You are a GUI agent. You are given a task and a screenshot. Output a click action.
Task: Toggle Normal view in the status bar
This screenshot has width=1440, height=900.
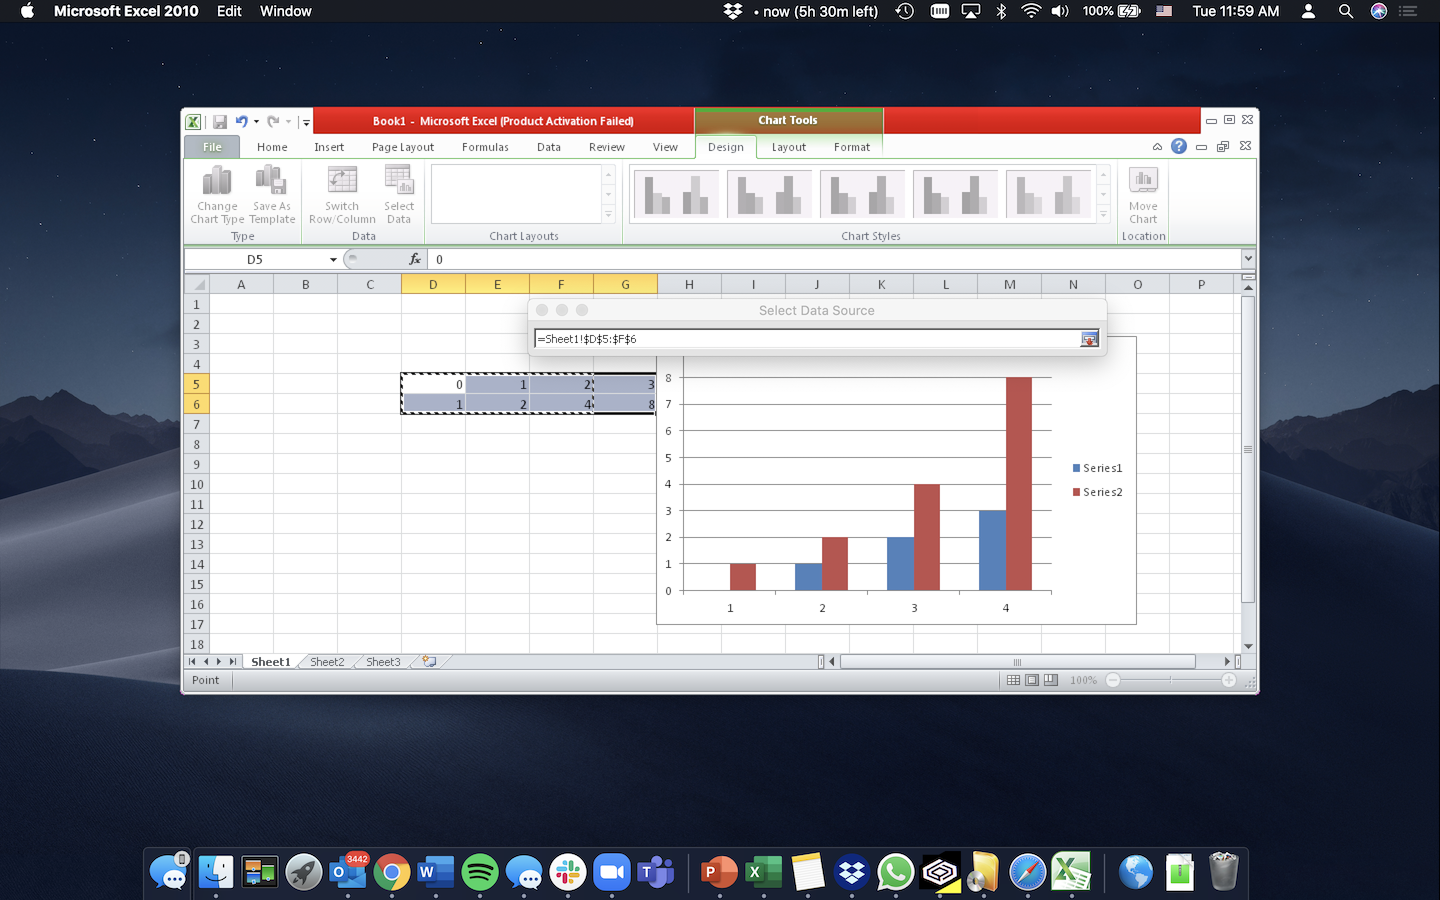click(x=1014, y=679)
